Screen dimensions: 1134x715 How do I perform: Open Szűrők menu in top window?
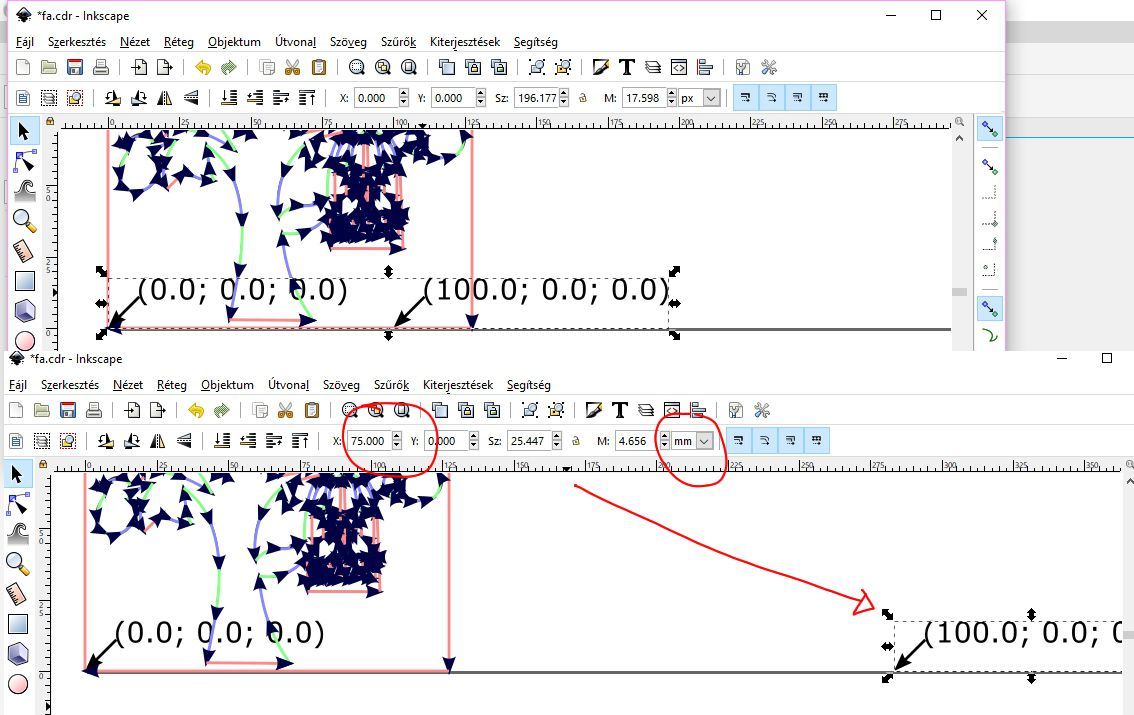(x=395, y=42)
